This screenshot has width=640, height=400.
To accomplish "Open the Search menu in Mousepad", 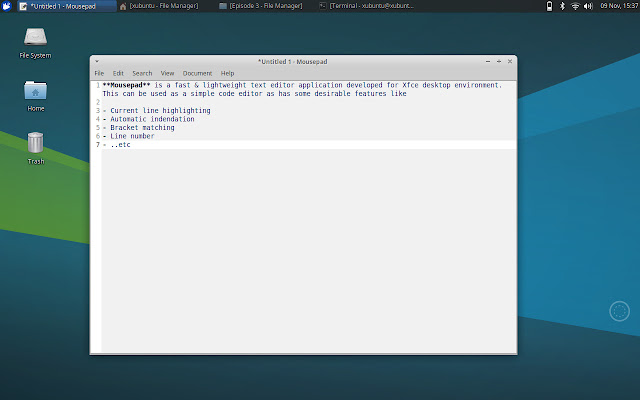I will 142,73.
